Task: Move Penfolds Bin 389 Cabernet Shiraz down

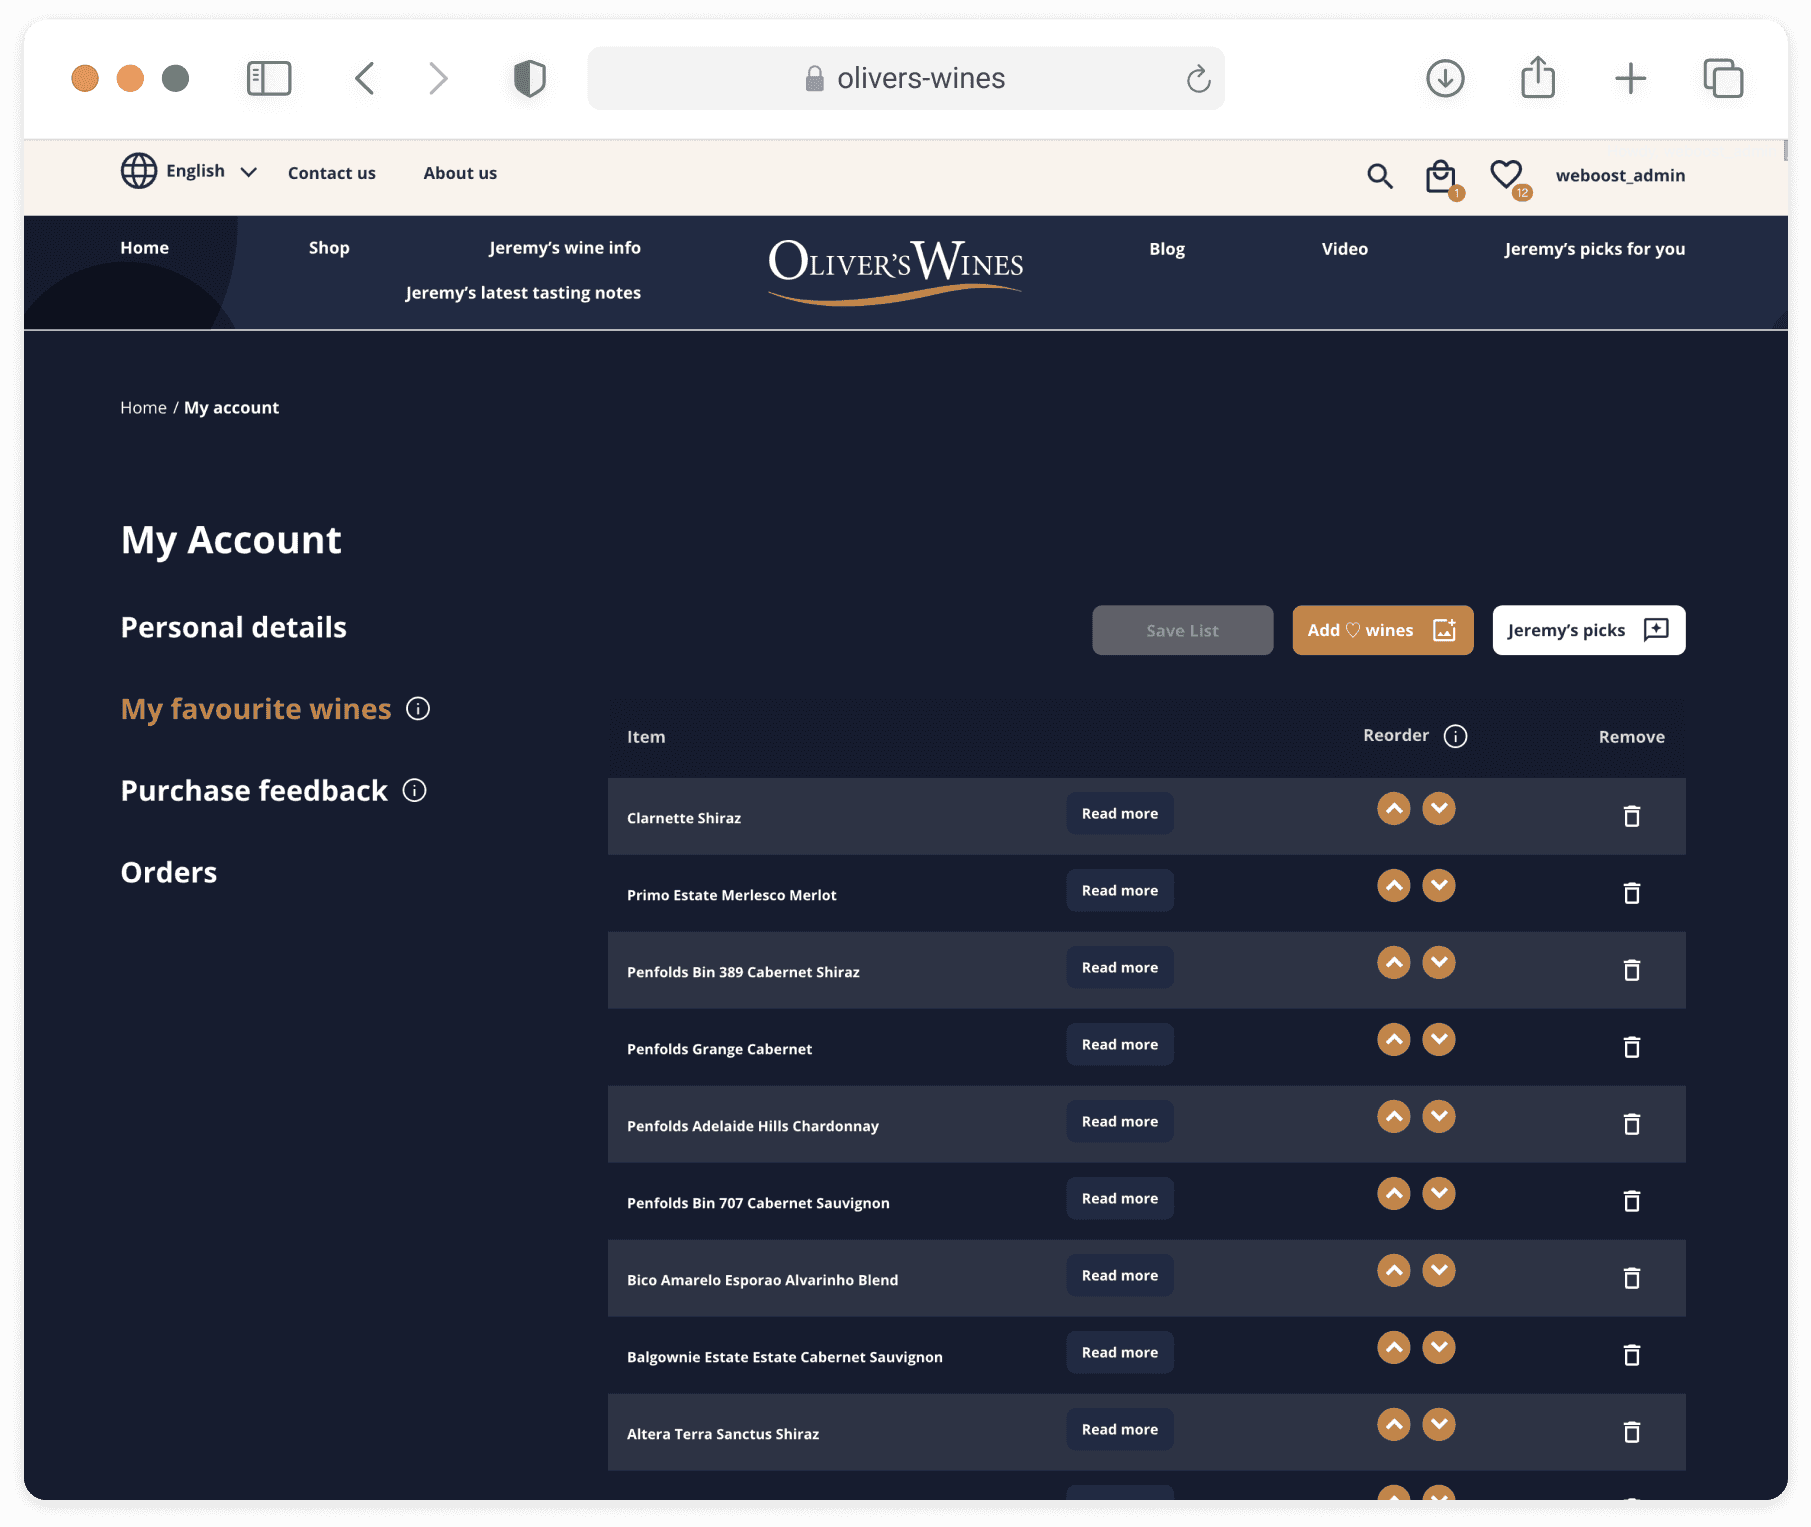Action: [x=1439, y=962]
